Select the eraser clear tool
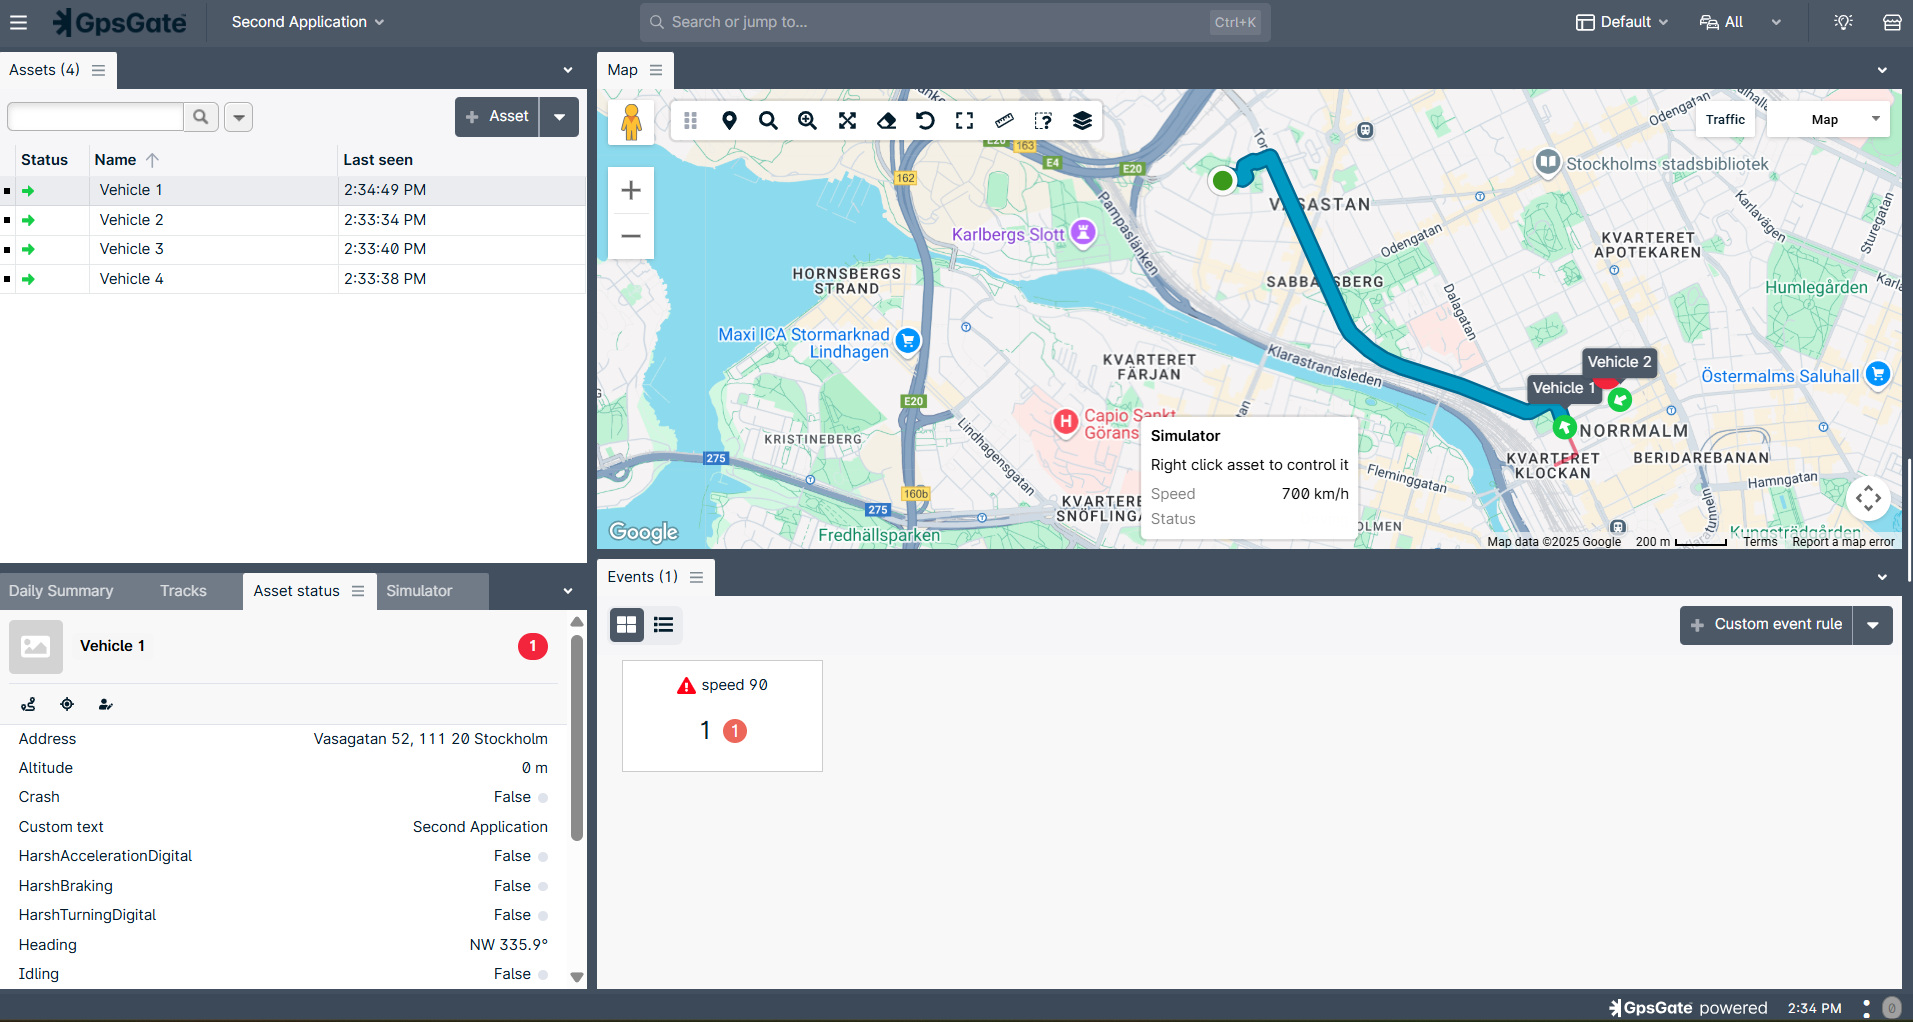The width and height of the screenshot is (1913, 1022). tap(886, 121)
